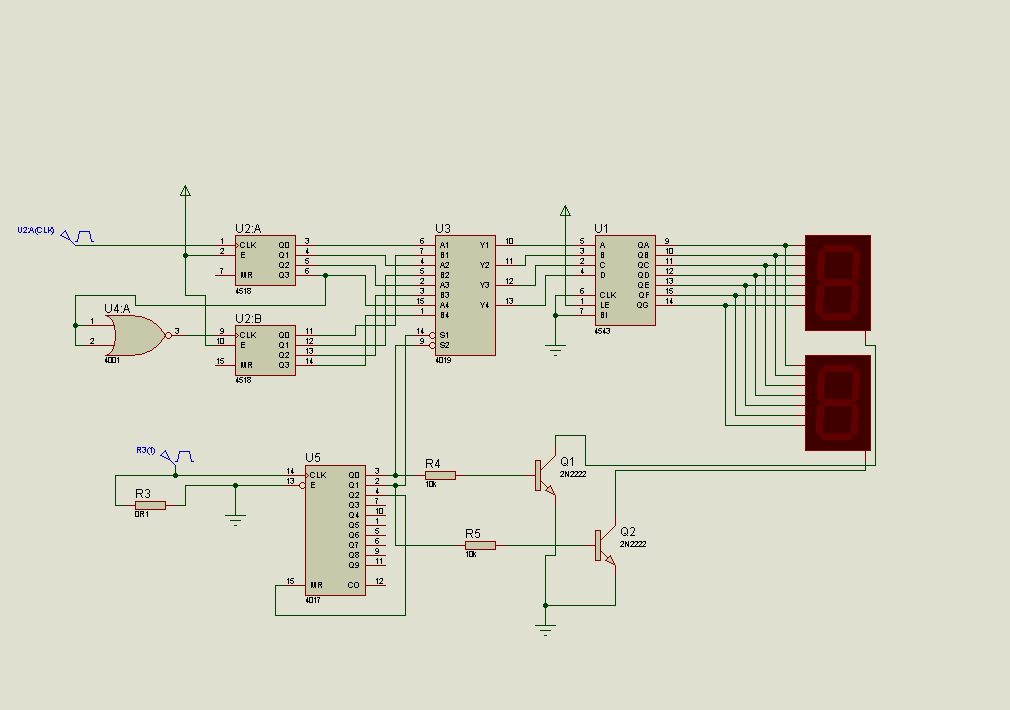
Task: Select the upper seven-segment display
Action: pyautogui.click(x=837, y=283)
